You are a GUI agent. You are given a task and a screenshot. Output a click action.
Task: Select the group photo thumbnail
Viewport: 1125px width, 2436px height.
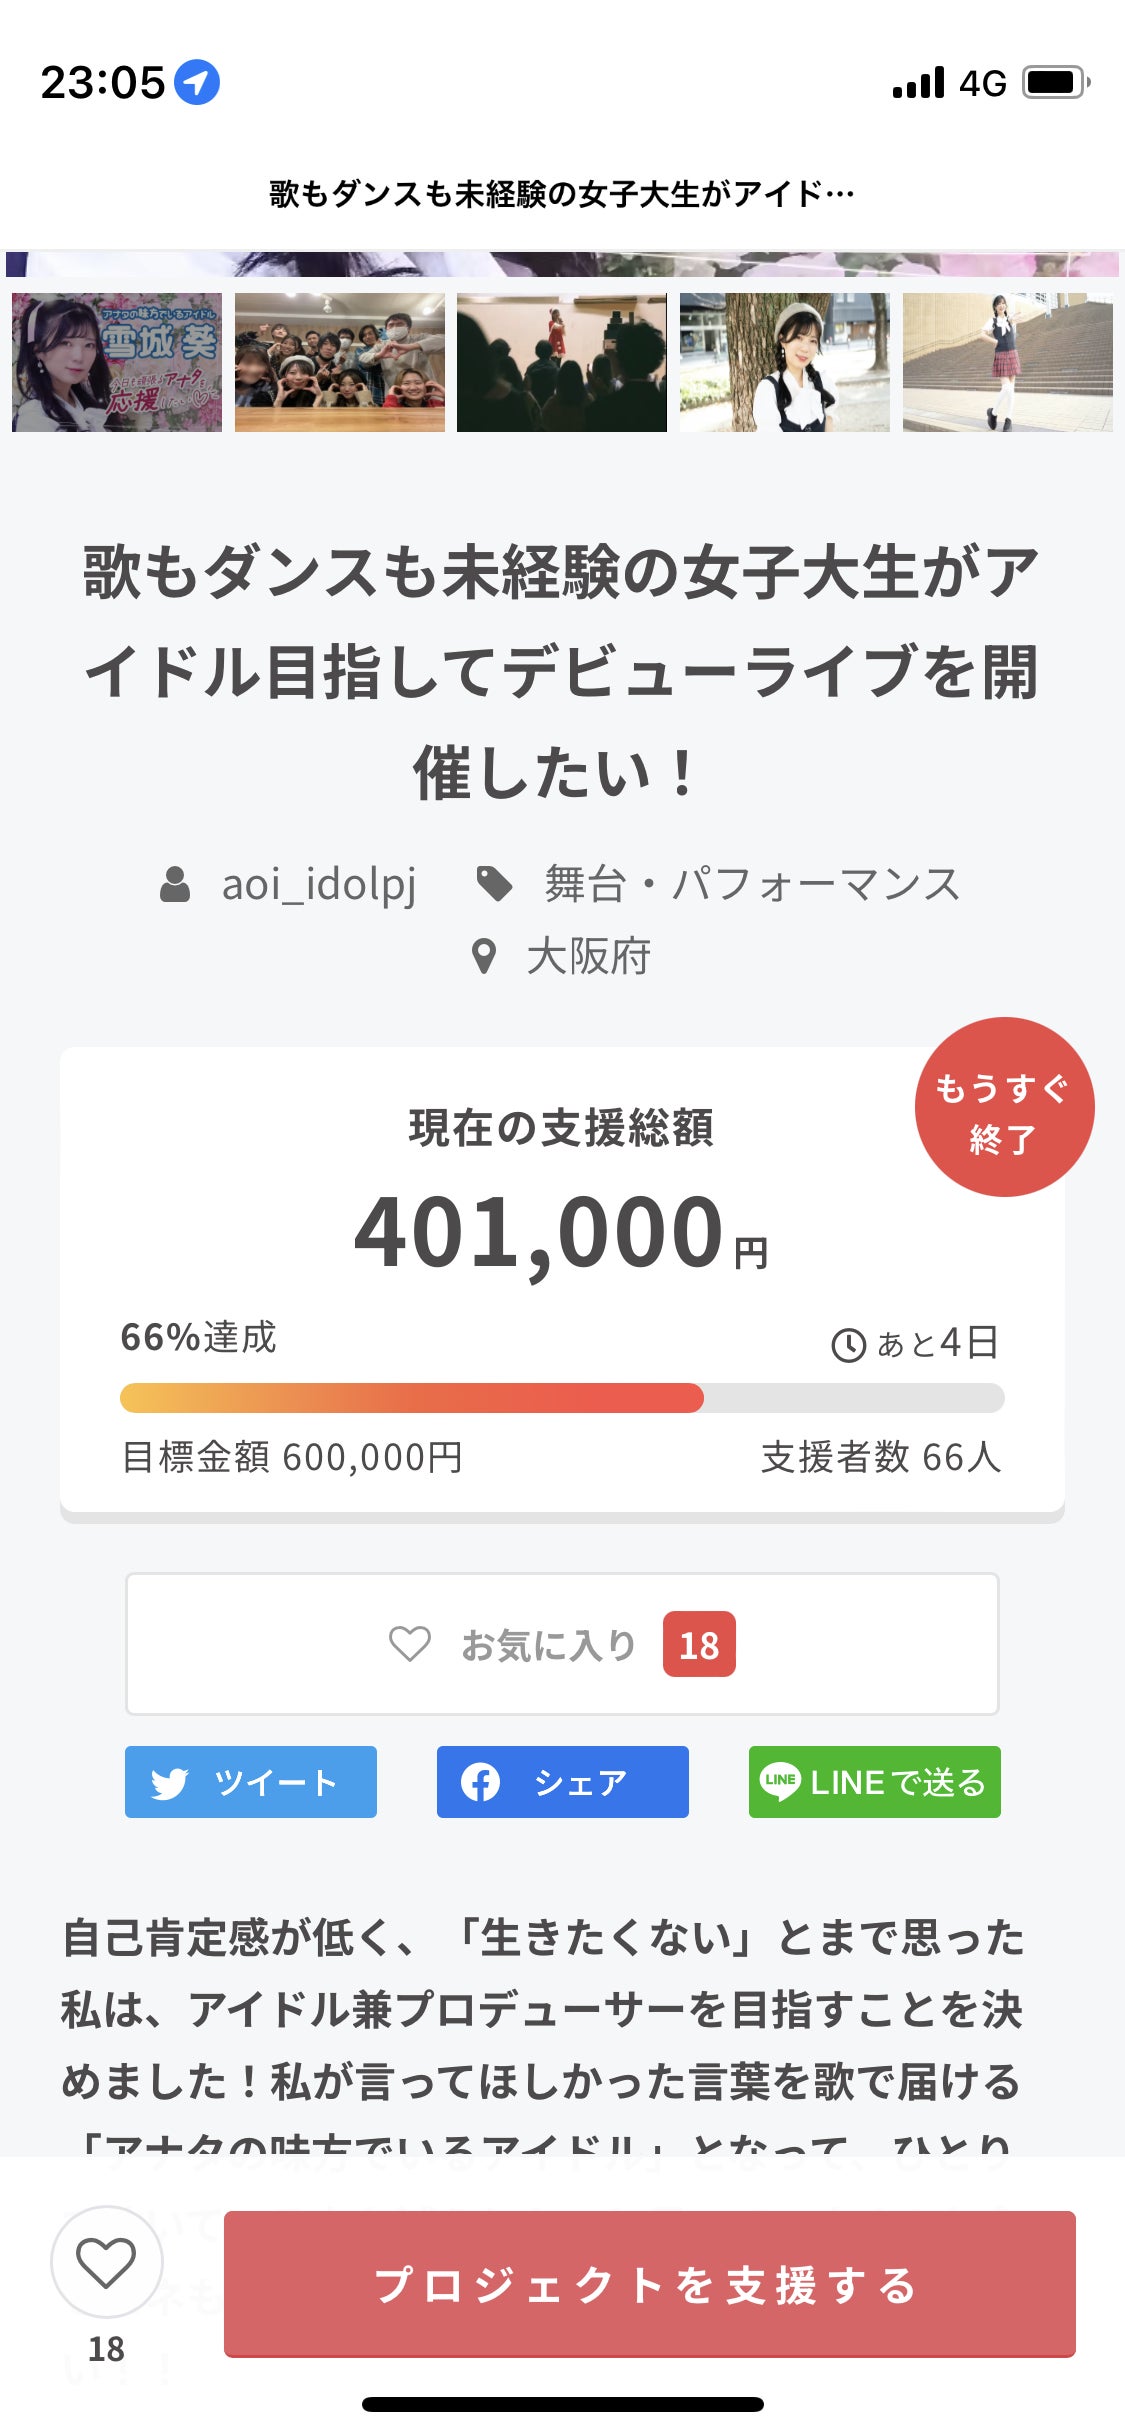point(340,362)
